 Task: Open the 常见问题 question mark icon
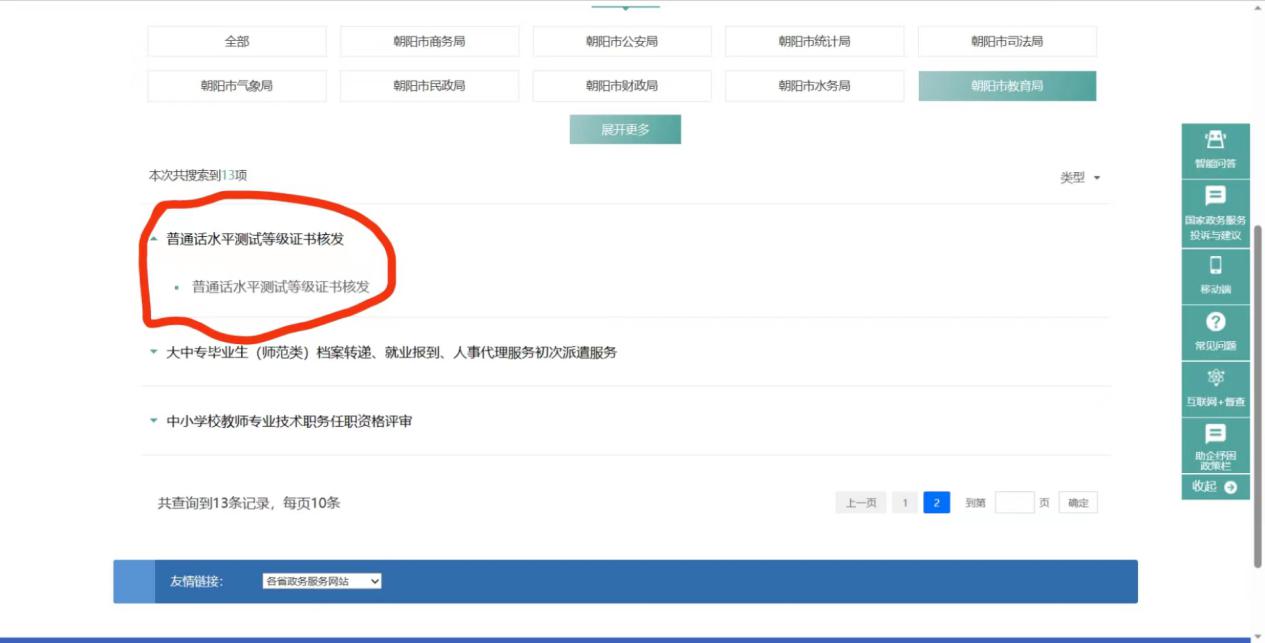(1215, 331)
